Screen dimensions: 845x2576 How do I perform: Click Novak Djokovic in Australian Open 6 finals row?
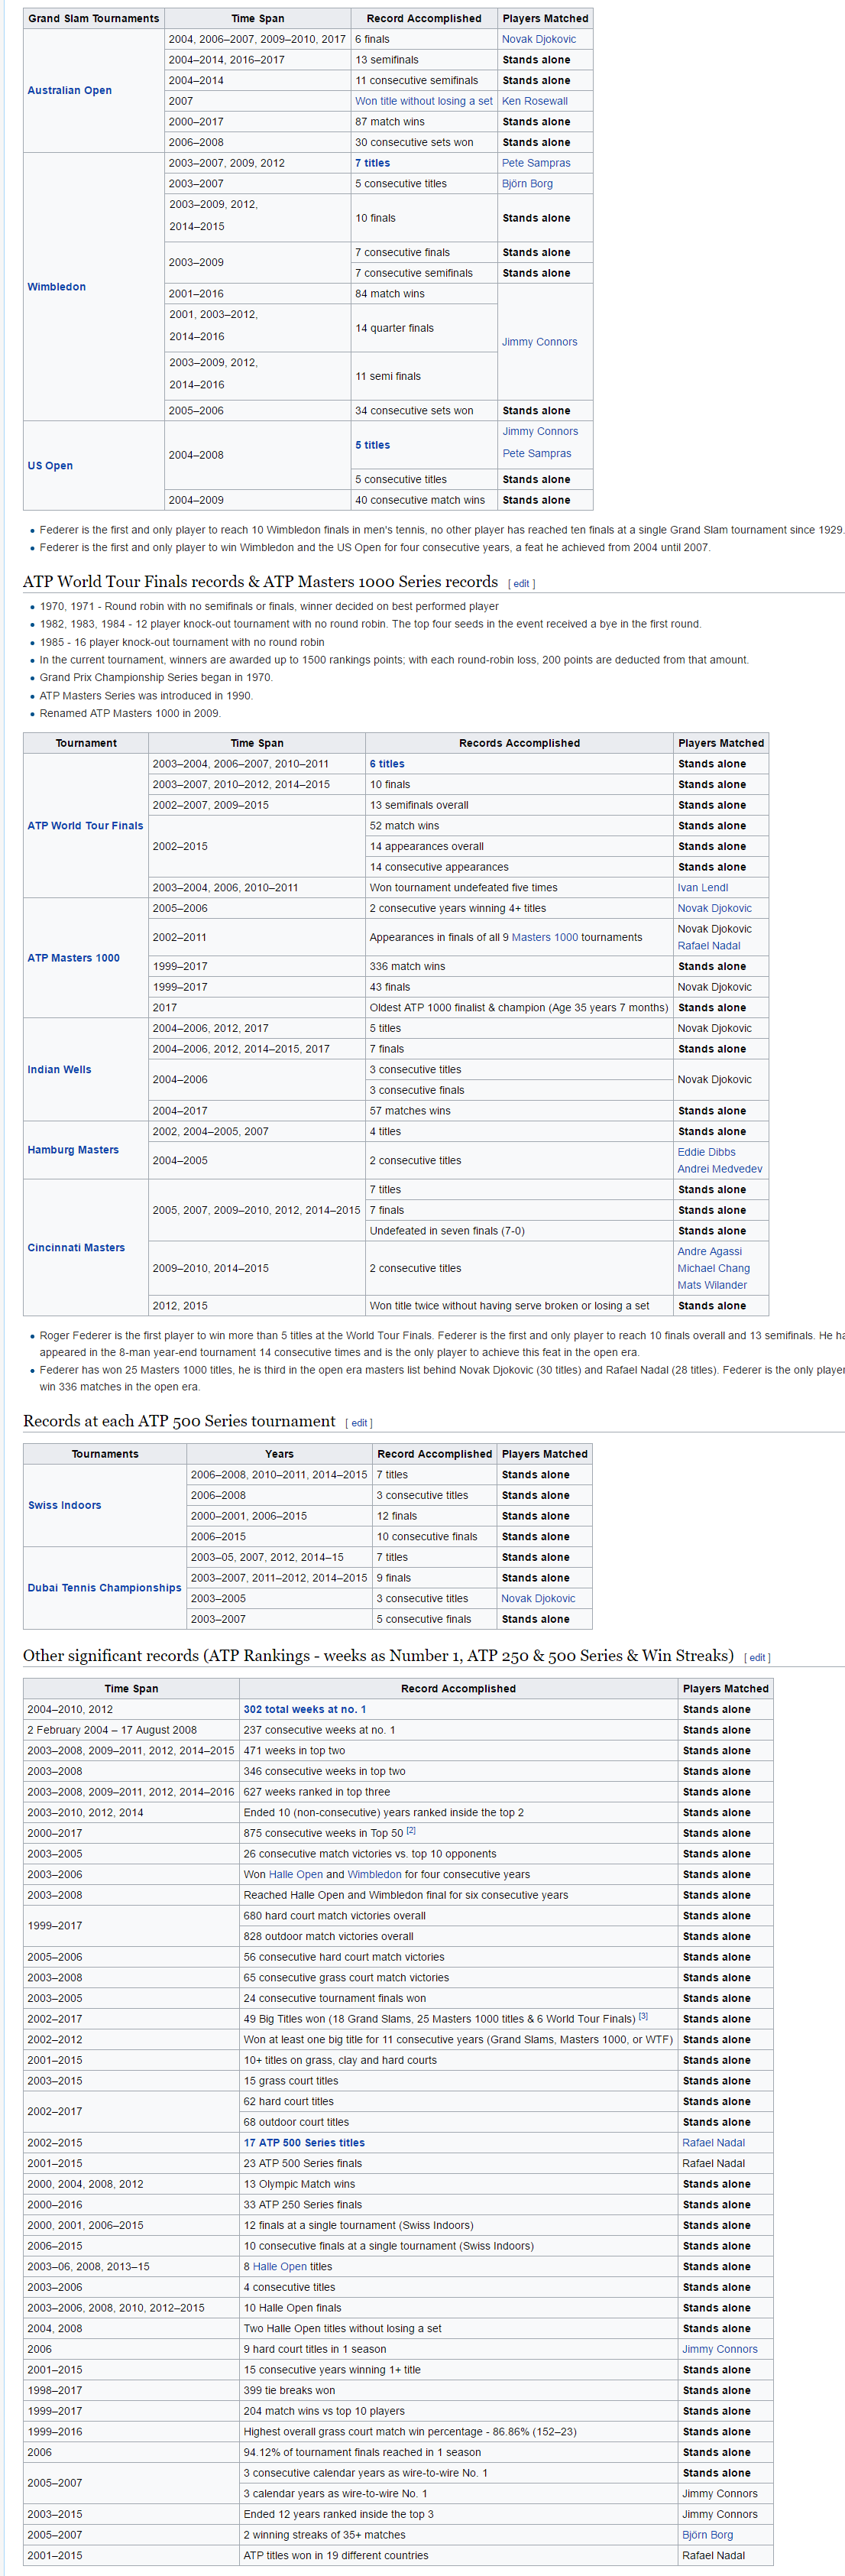538,39
